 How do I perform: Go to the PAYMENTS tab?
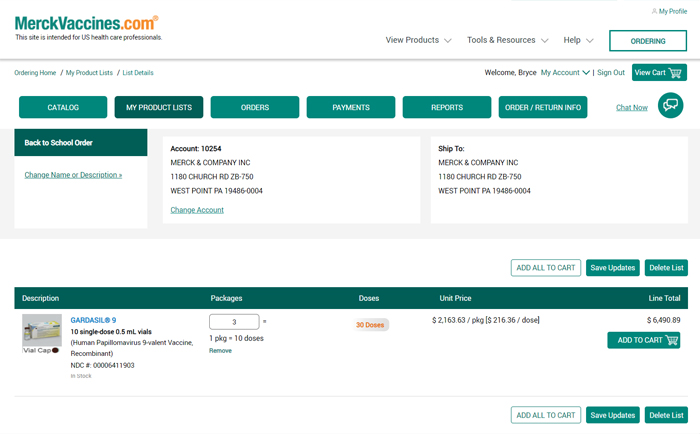point(351,107)
